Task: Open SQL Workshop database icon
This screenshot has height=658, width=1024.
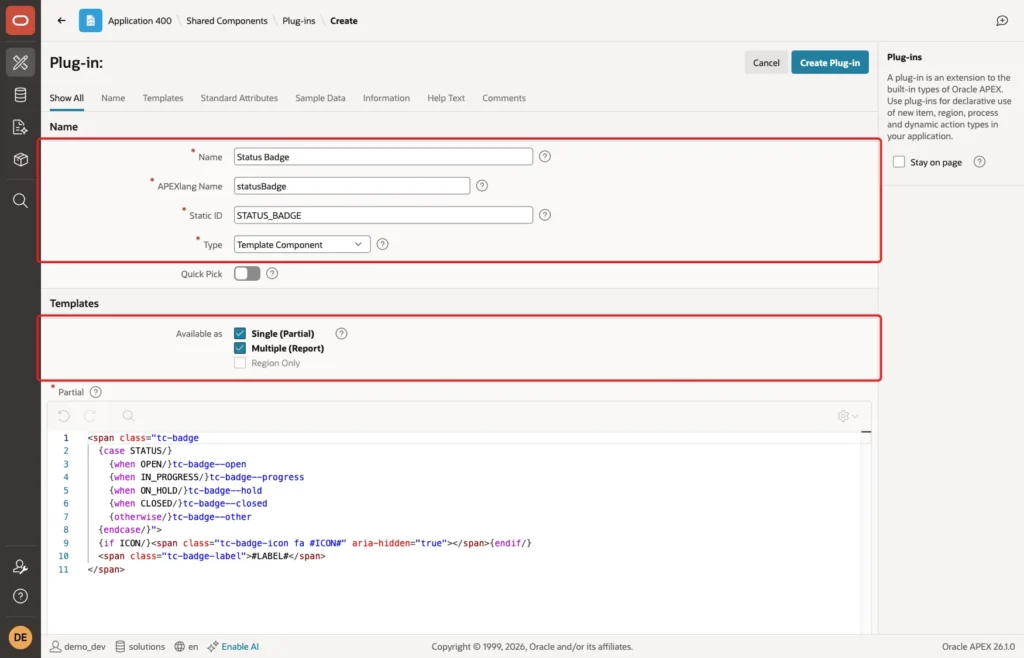Action: 20,95
